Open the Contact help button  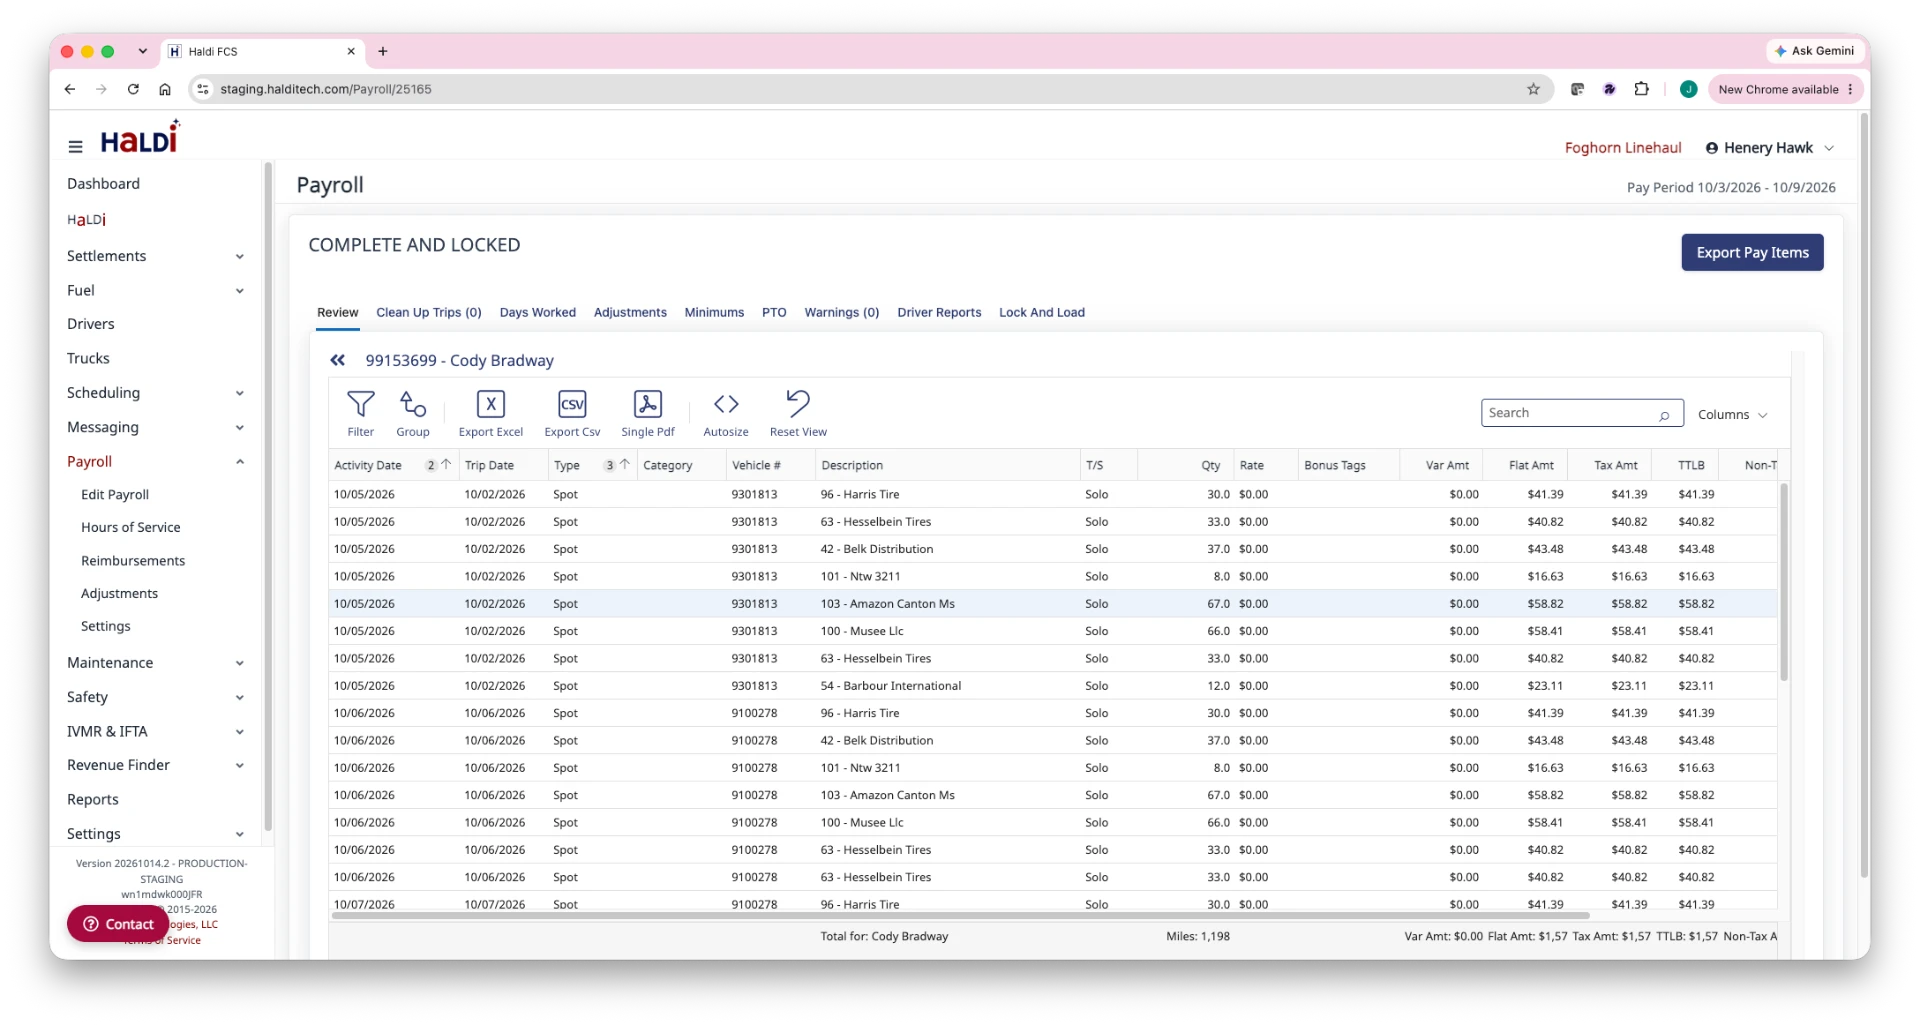(x=118, y=924)
